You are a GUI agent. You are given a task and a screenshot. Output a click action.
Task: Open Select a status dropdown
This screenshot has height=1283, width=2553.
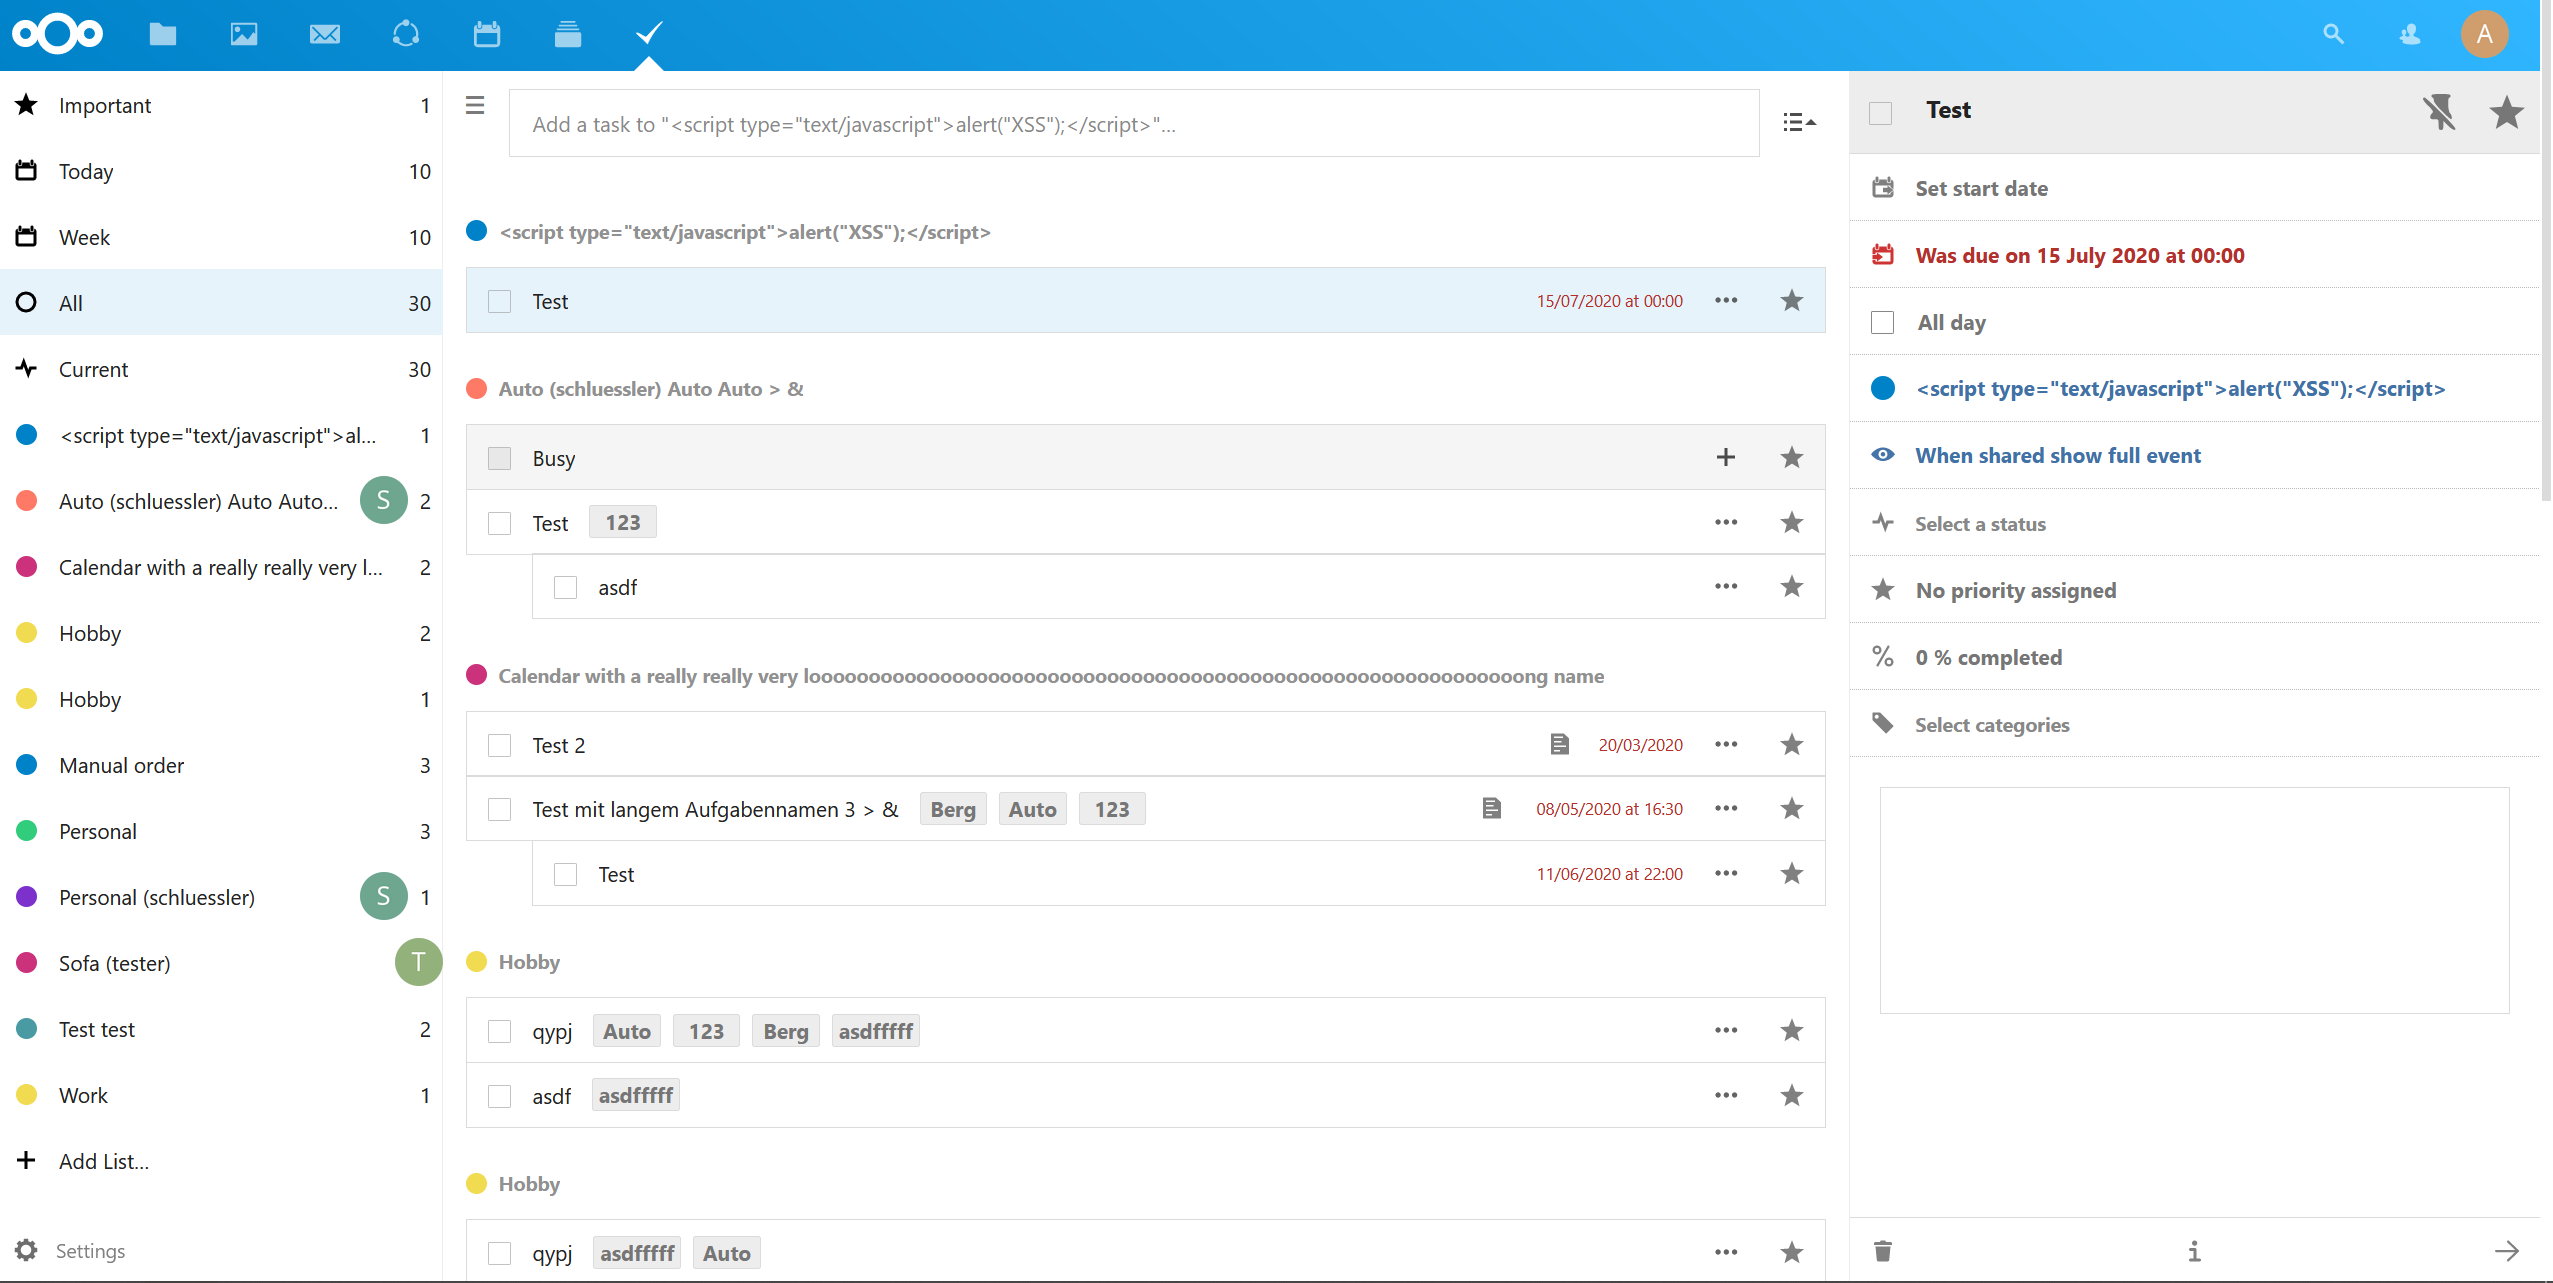[x=1979, y=524]
